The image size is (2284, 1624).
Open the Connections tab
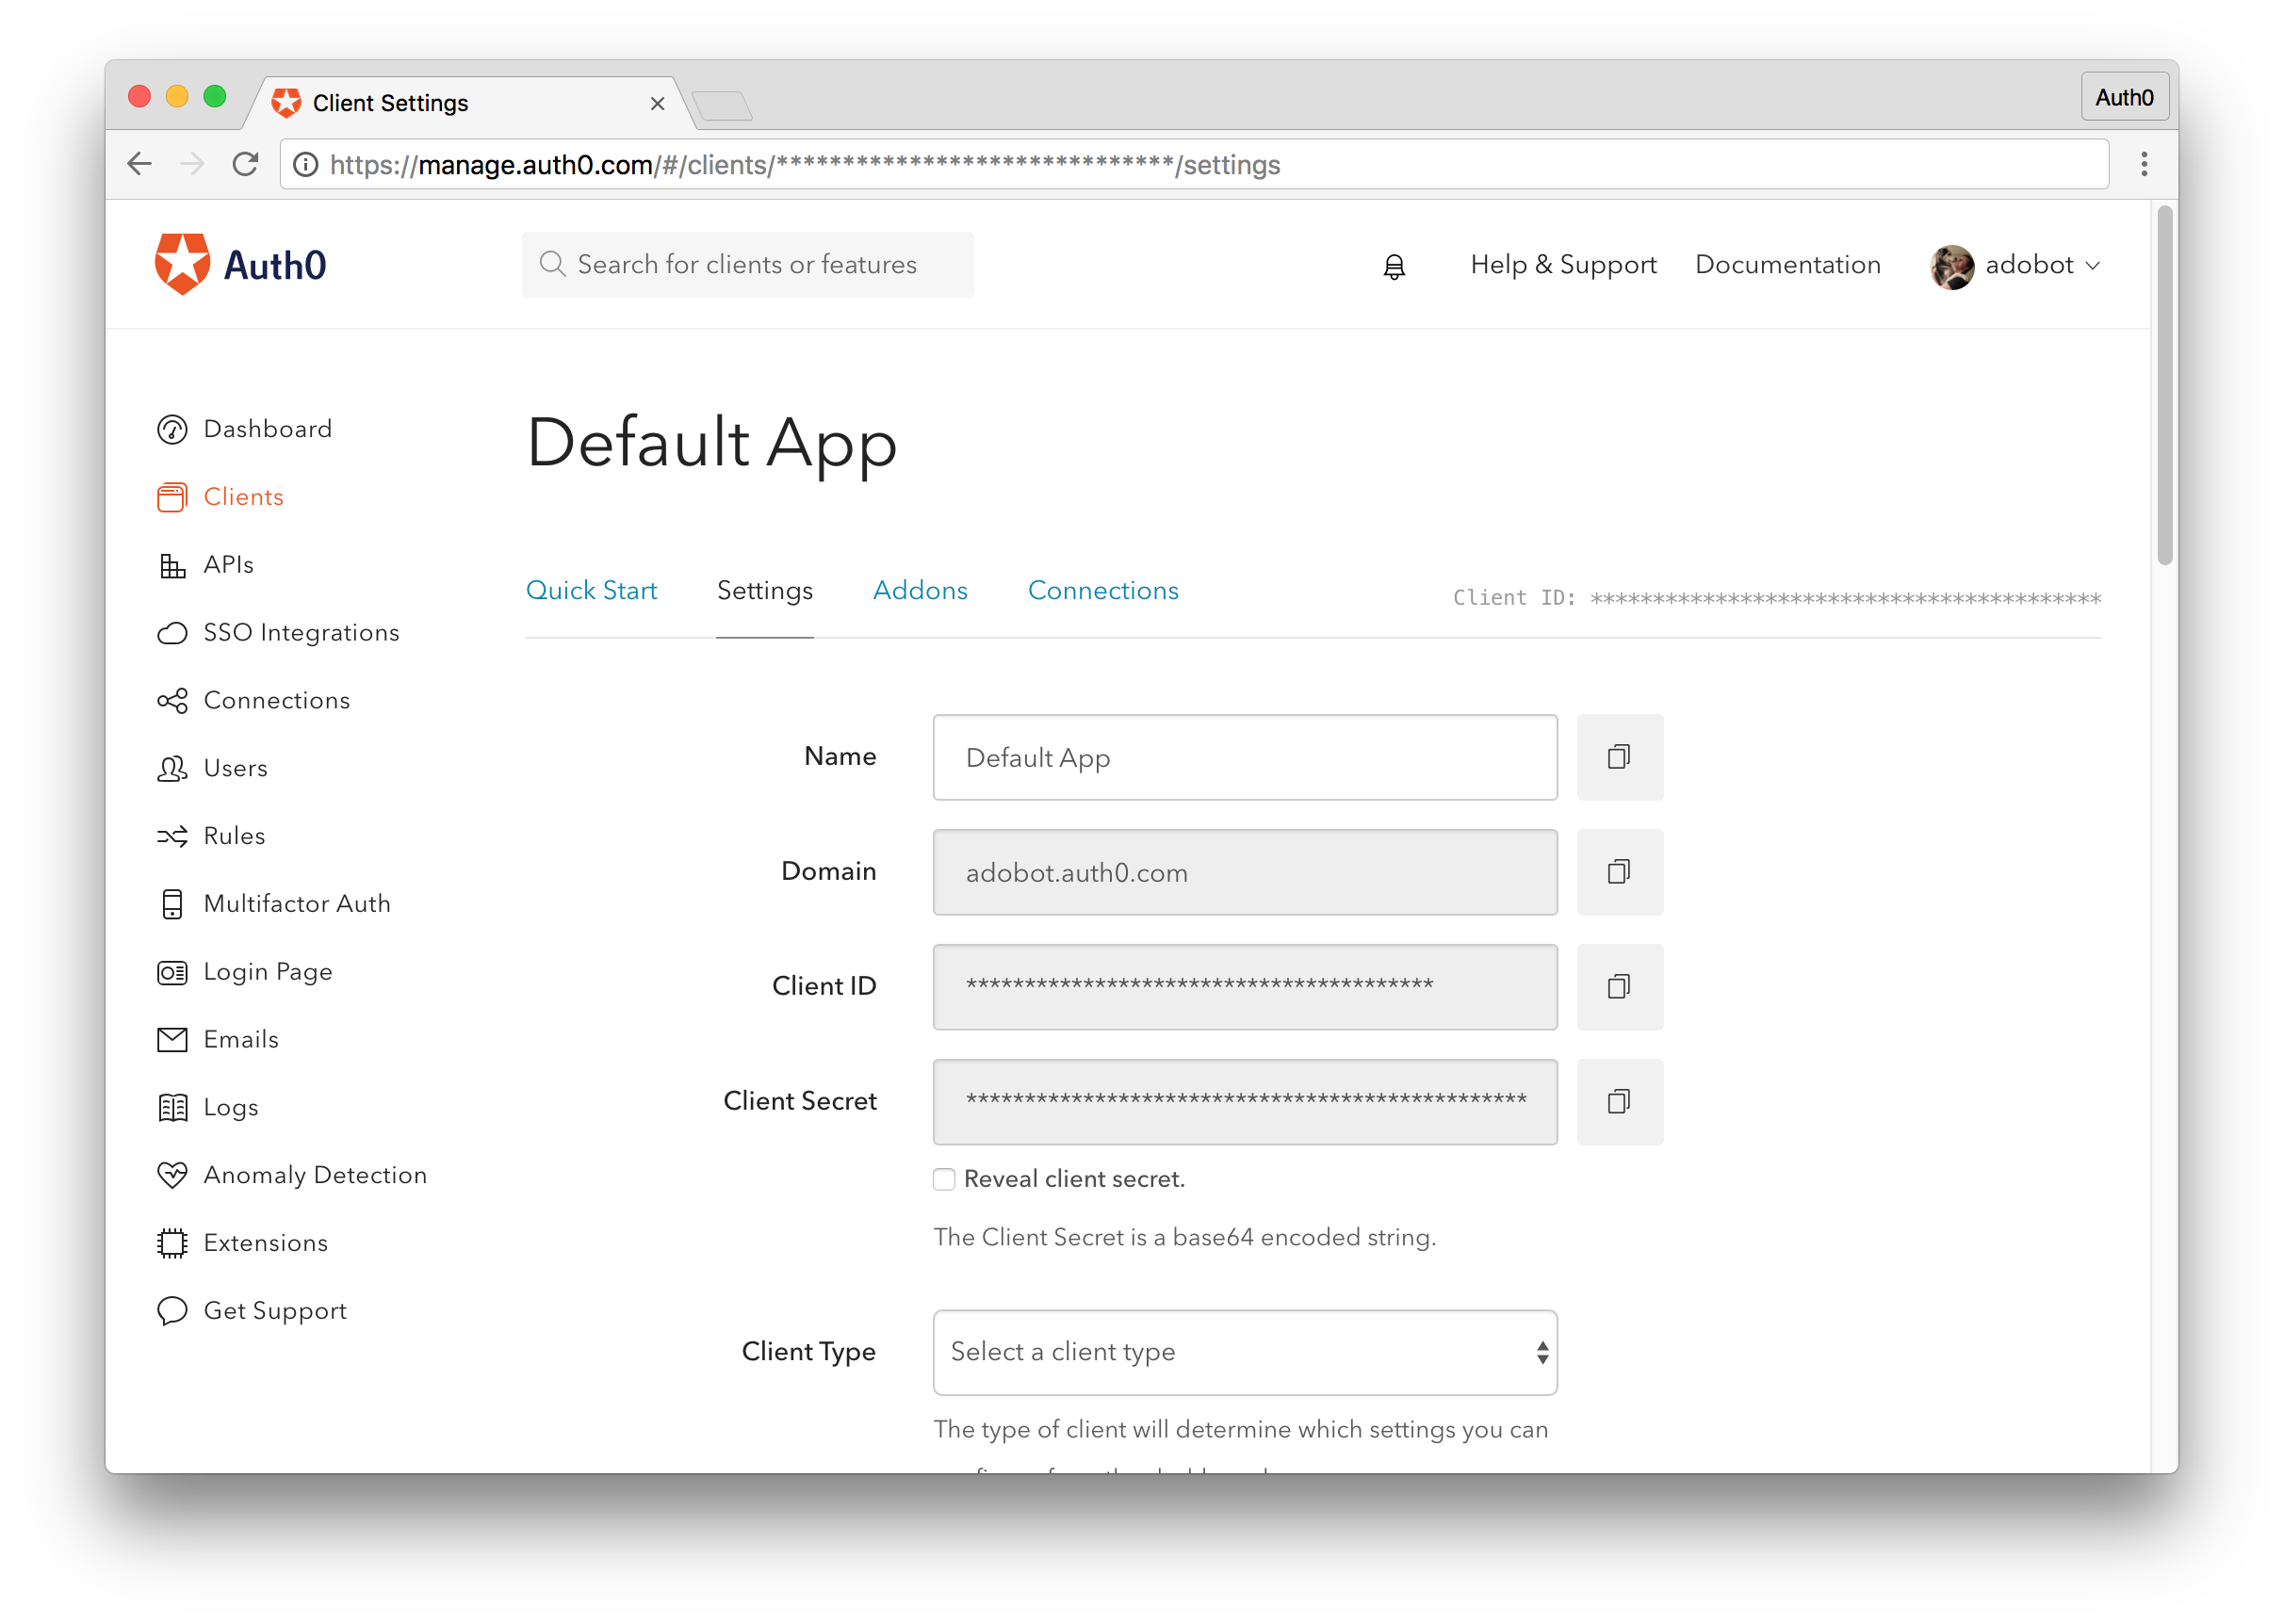[x=1103, y=590]
